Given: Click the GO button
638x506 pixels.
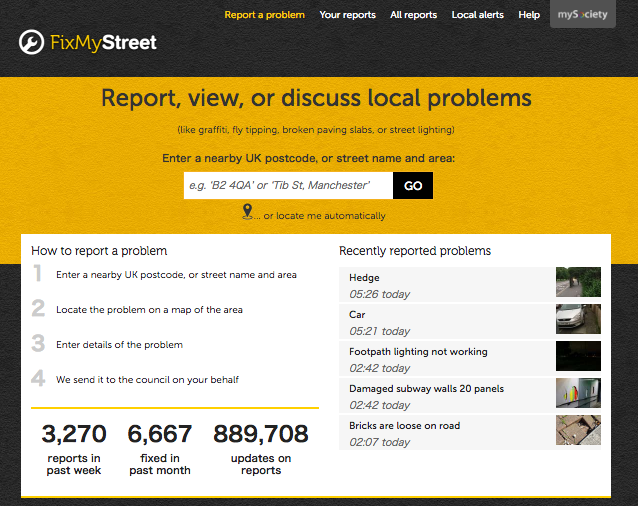Looking at the screenshot, I should (413, 185).
